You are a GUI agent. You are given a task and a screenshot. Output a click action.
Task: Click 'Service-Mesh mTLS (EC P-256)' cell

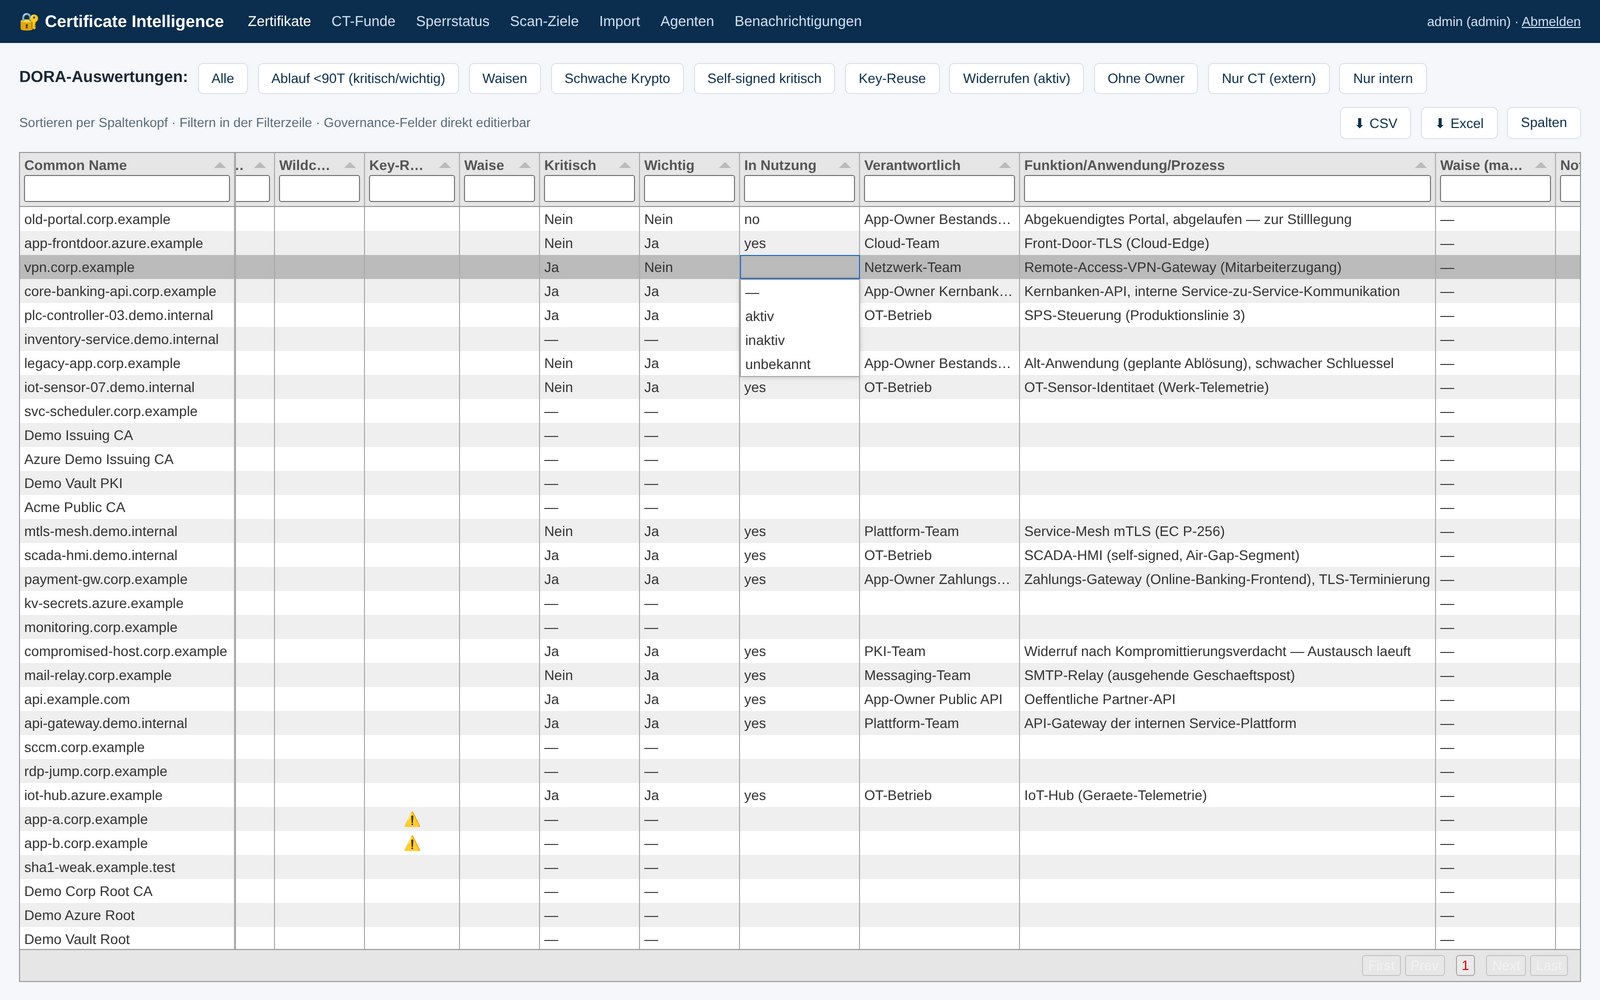tap(1124, 531)
